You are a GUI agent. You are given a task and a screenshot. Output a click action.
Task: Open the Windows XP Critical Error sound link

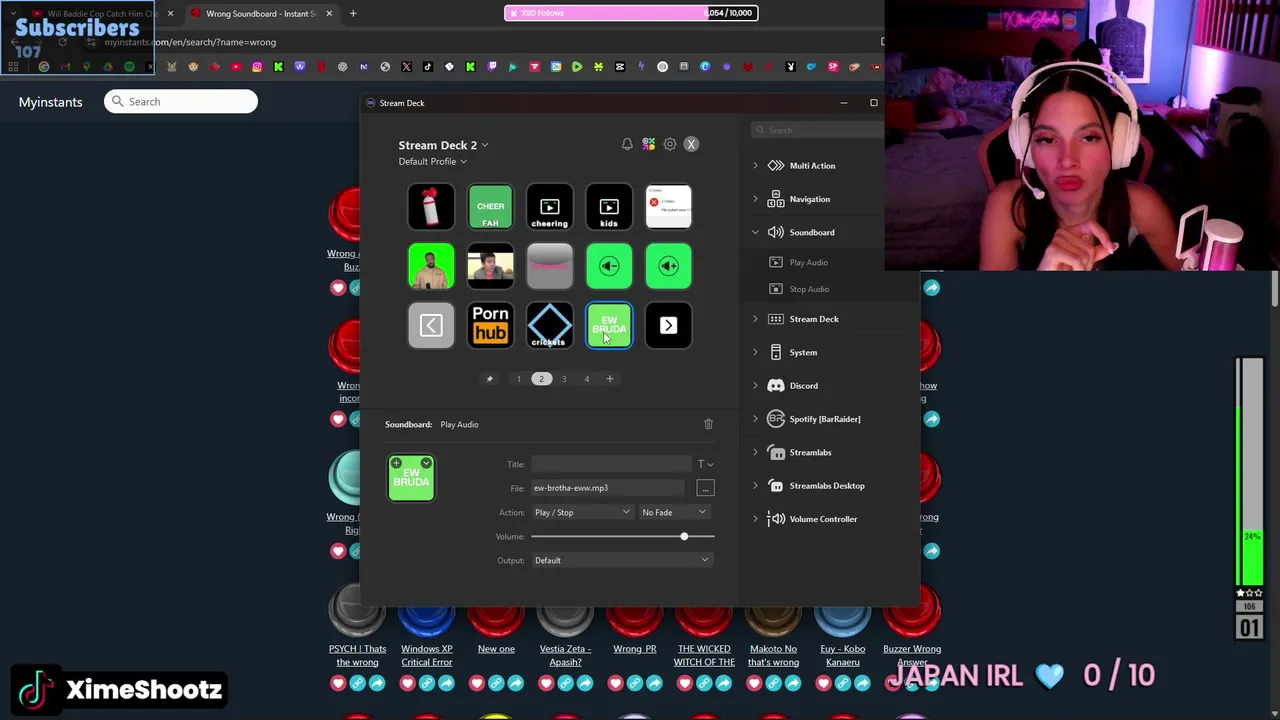427,655
